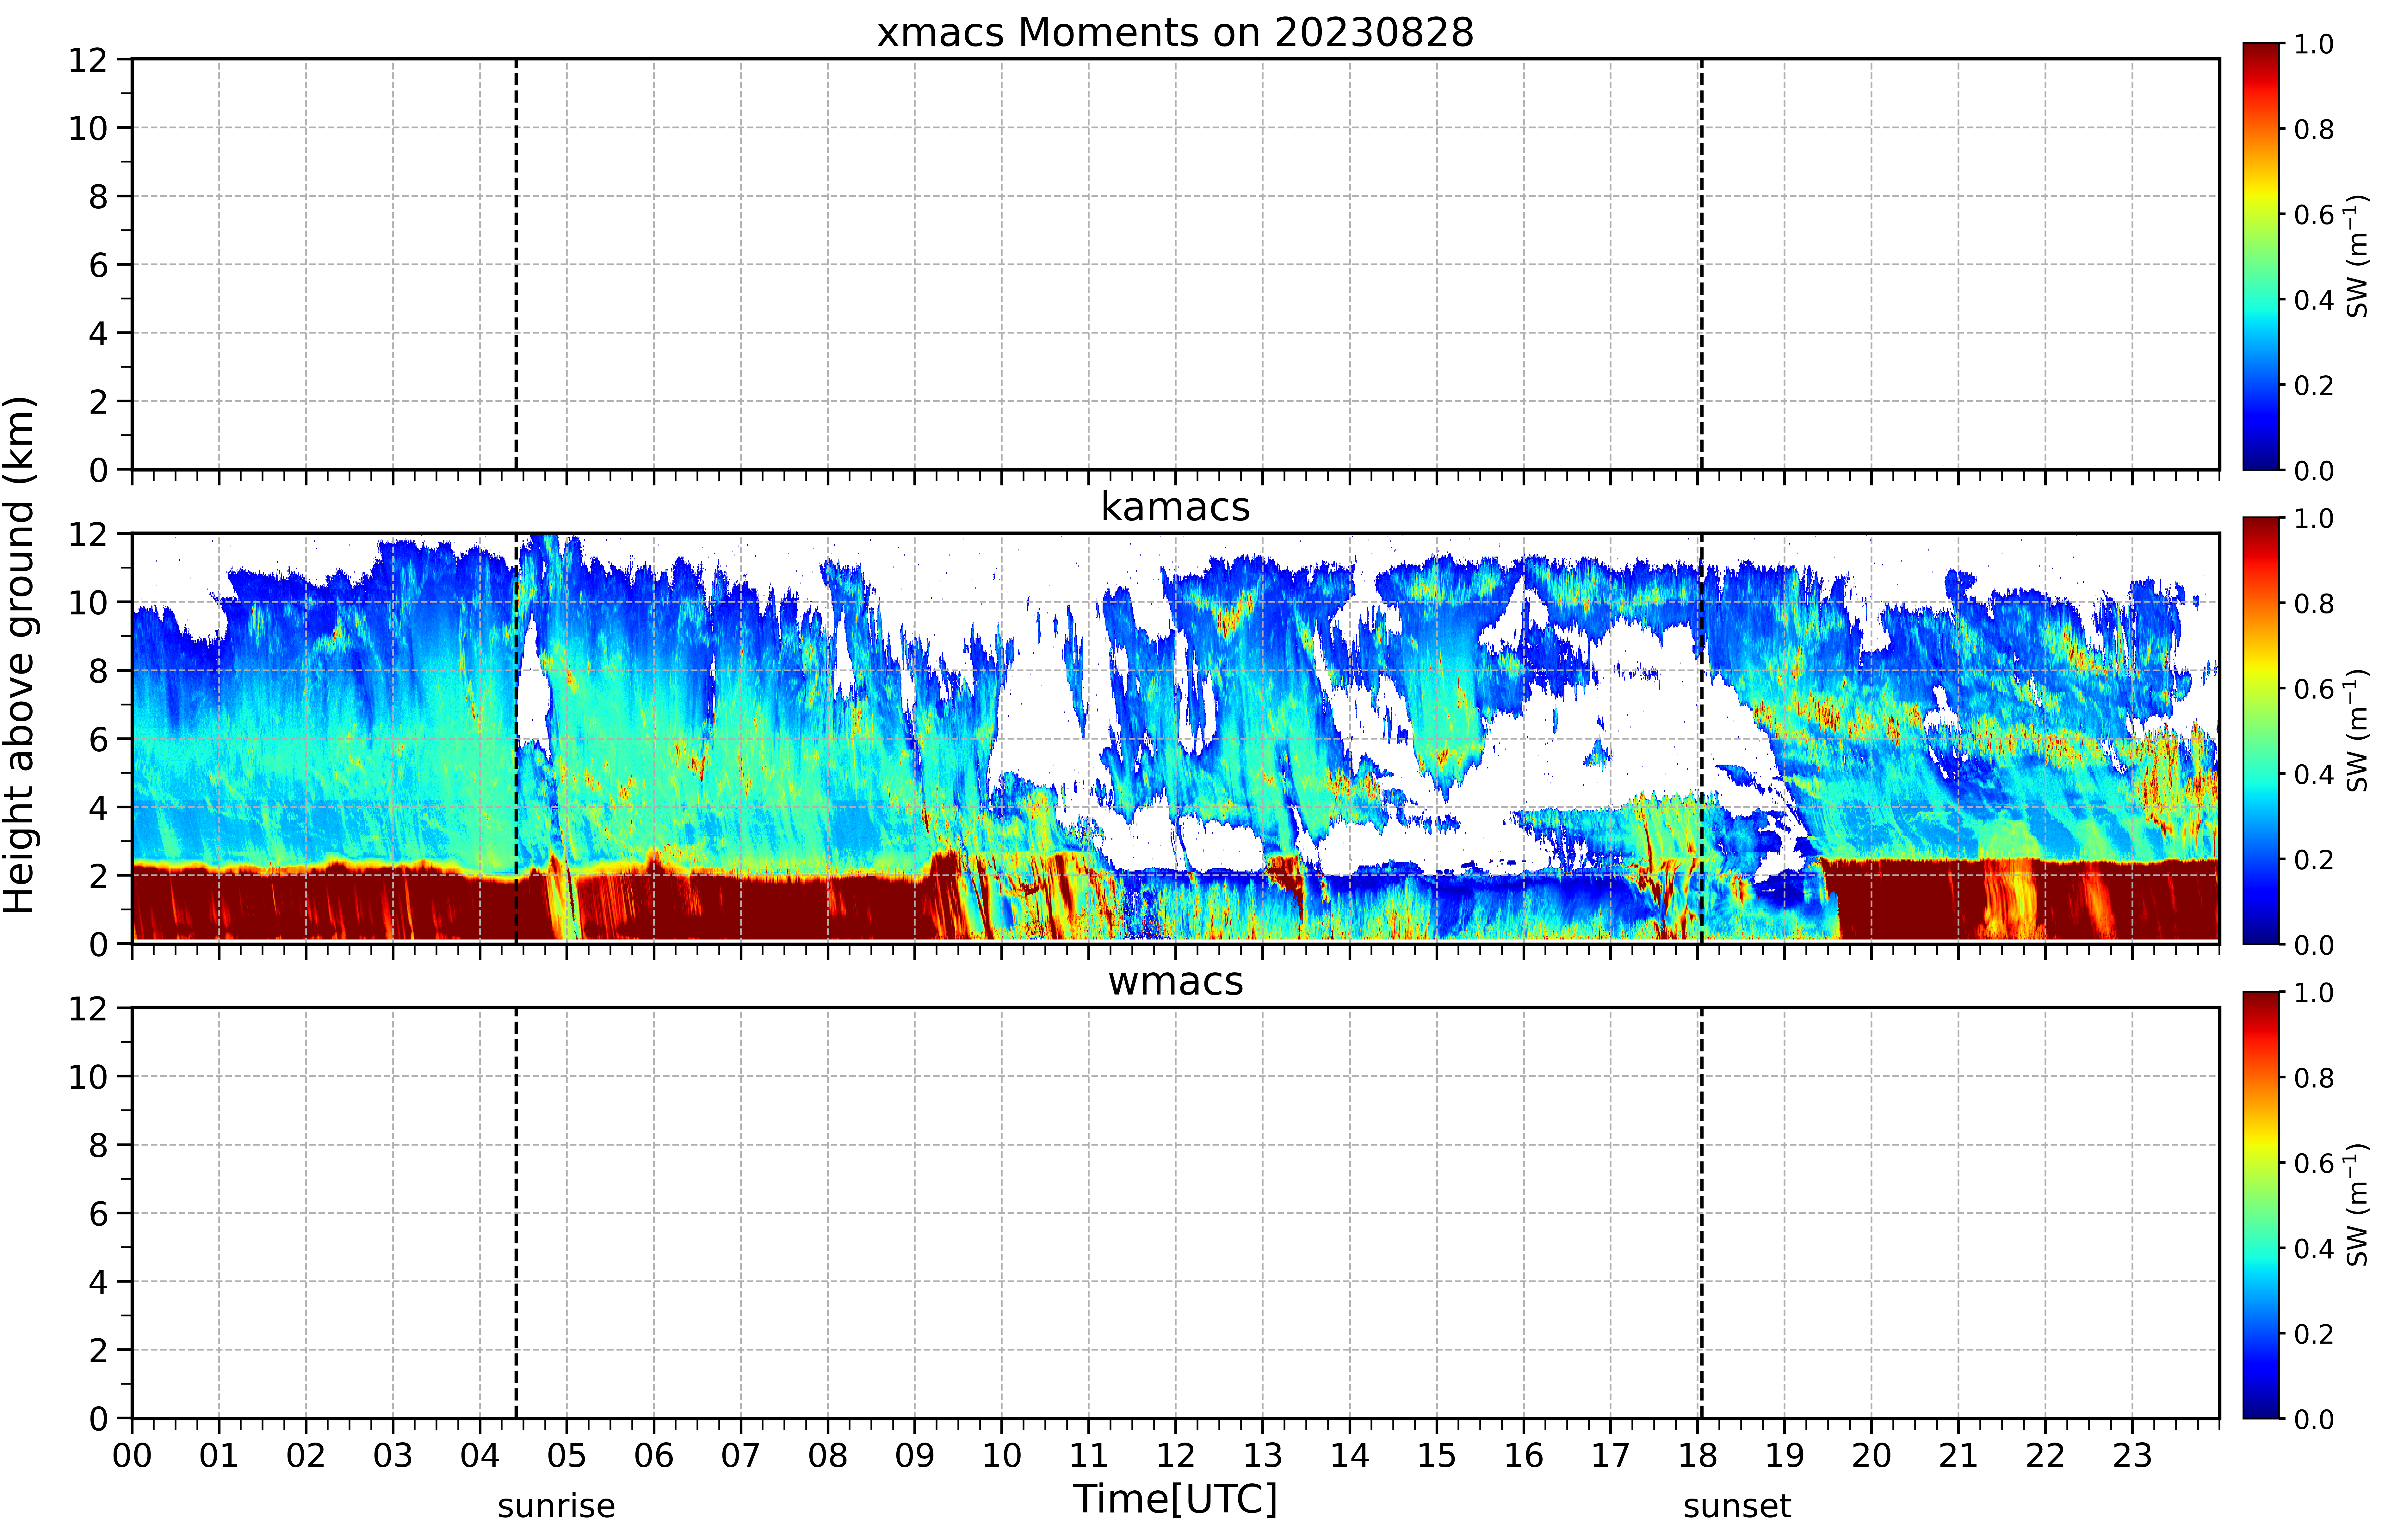Click the xmacs panel SW colorbar
The height and width of the screenshot is (1540, 2388).
[2261, 256]
